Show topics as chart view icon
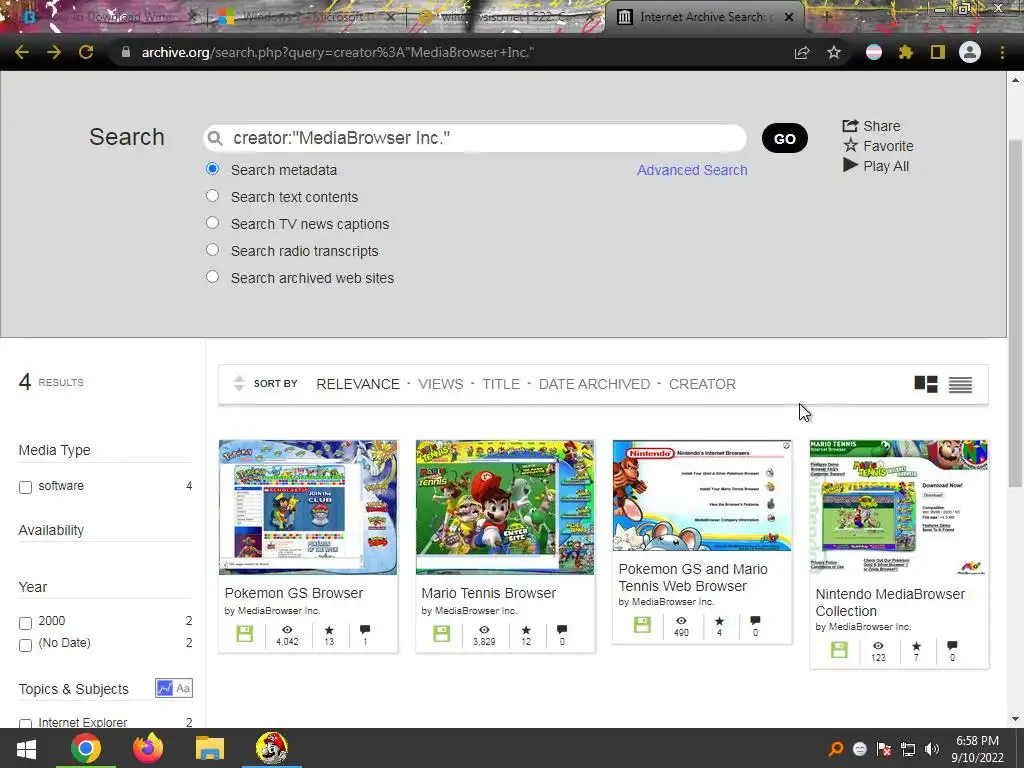Screen dimensions: 1024x768 click(x=165, y=688)
